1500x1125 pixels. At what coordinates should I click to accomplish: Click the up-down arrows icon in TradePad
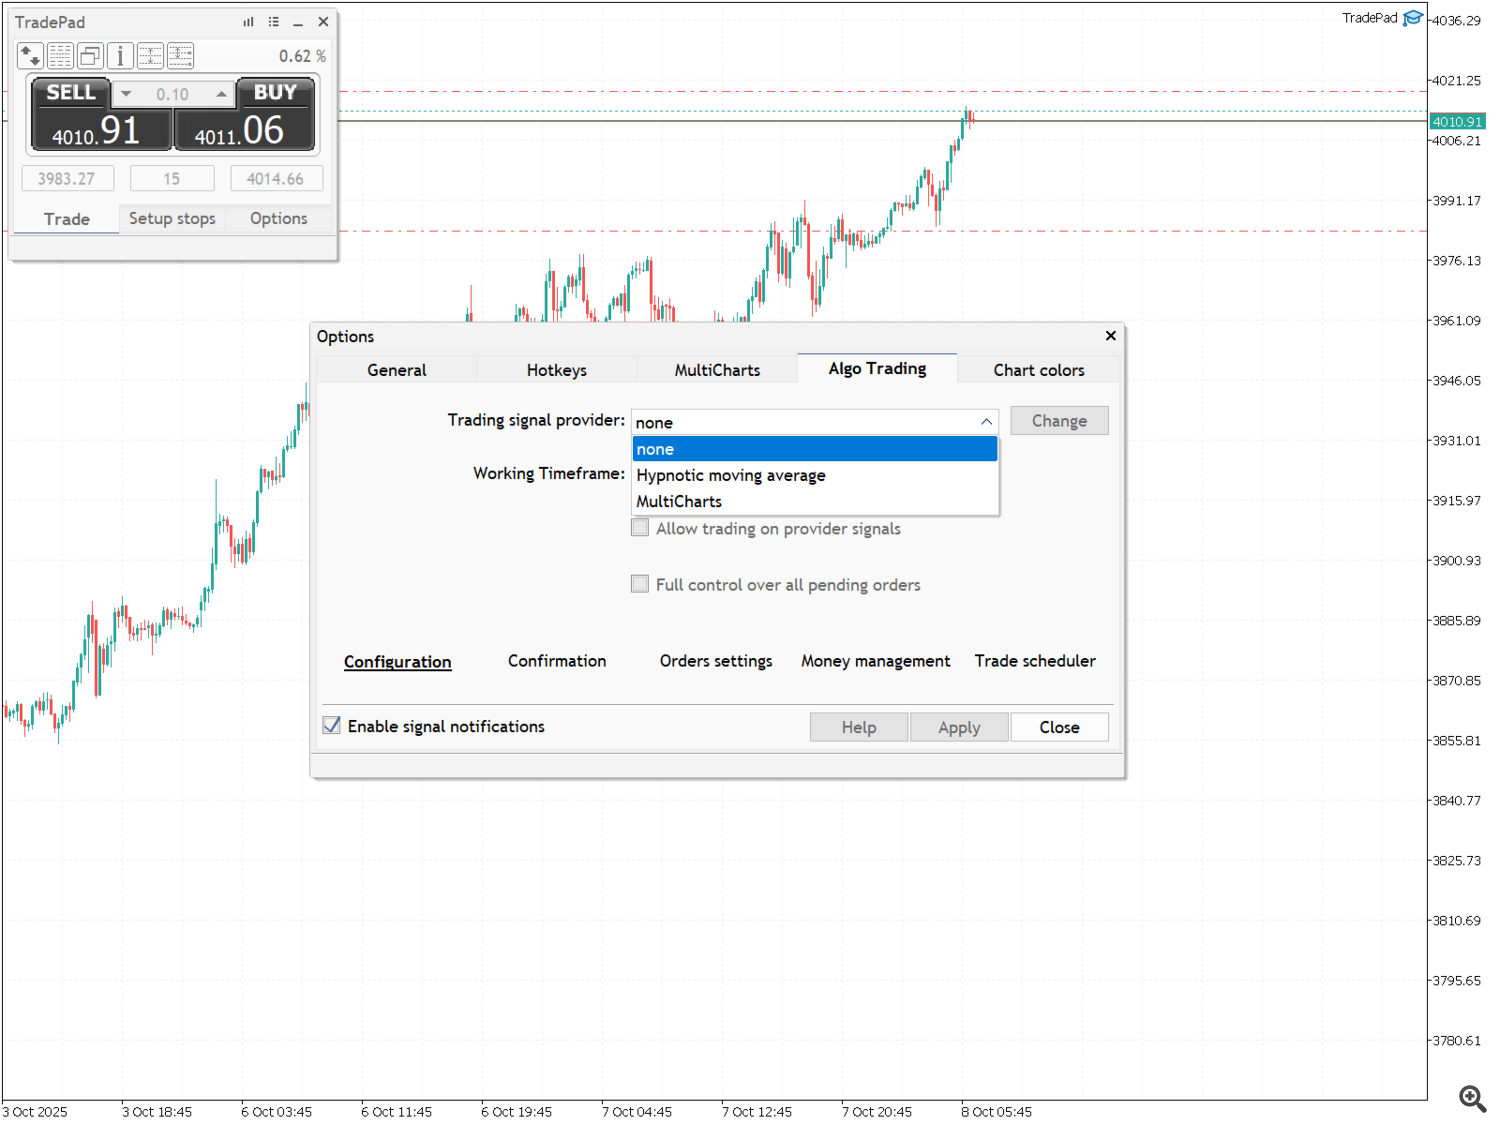click(30, 56)
